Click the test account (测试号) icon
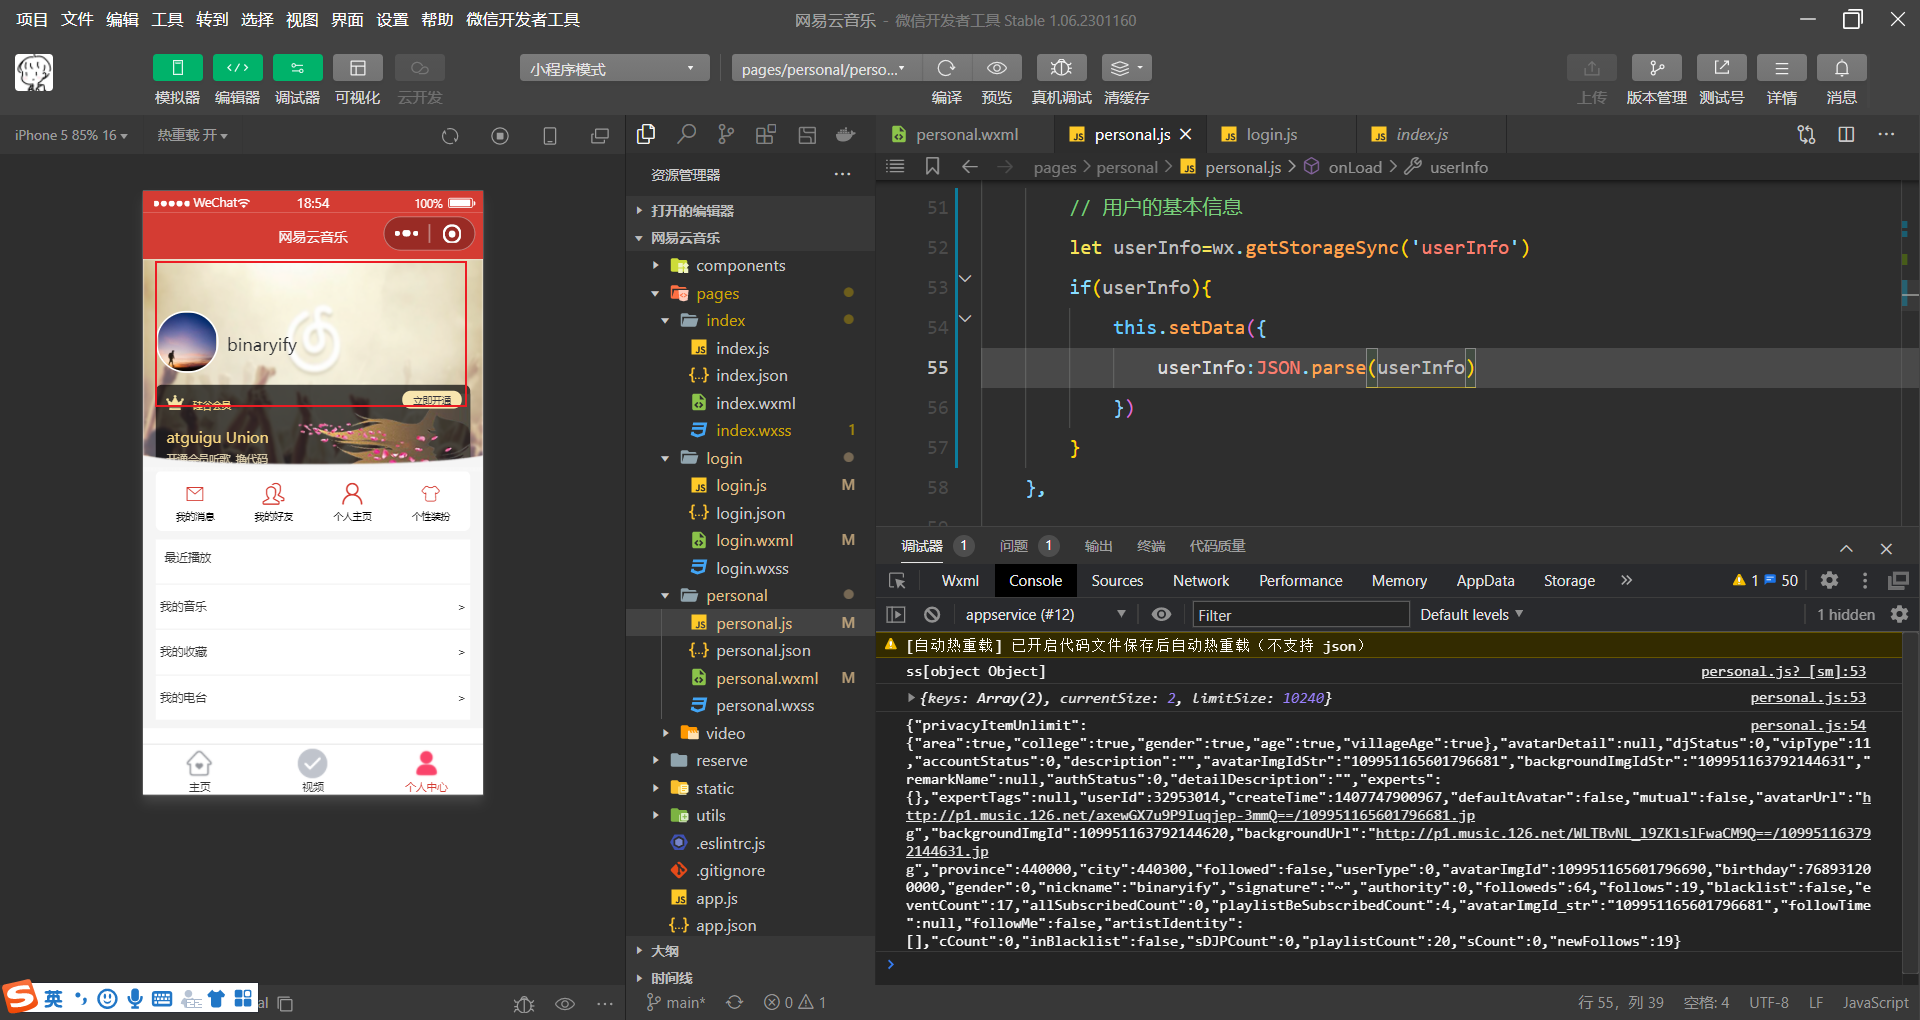Image resolution: width=1920 pixels, height=1020 pixels. (x=1721, y=67)
